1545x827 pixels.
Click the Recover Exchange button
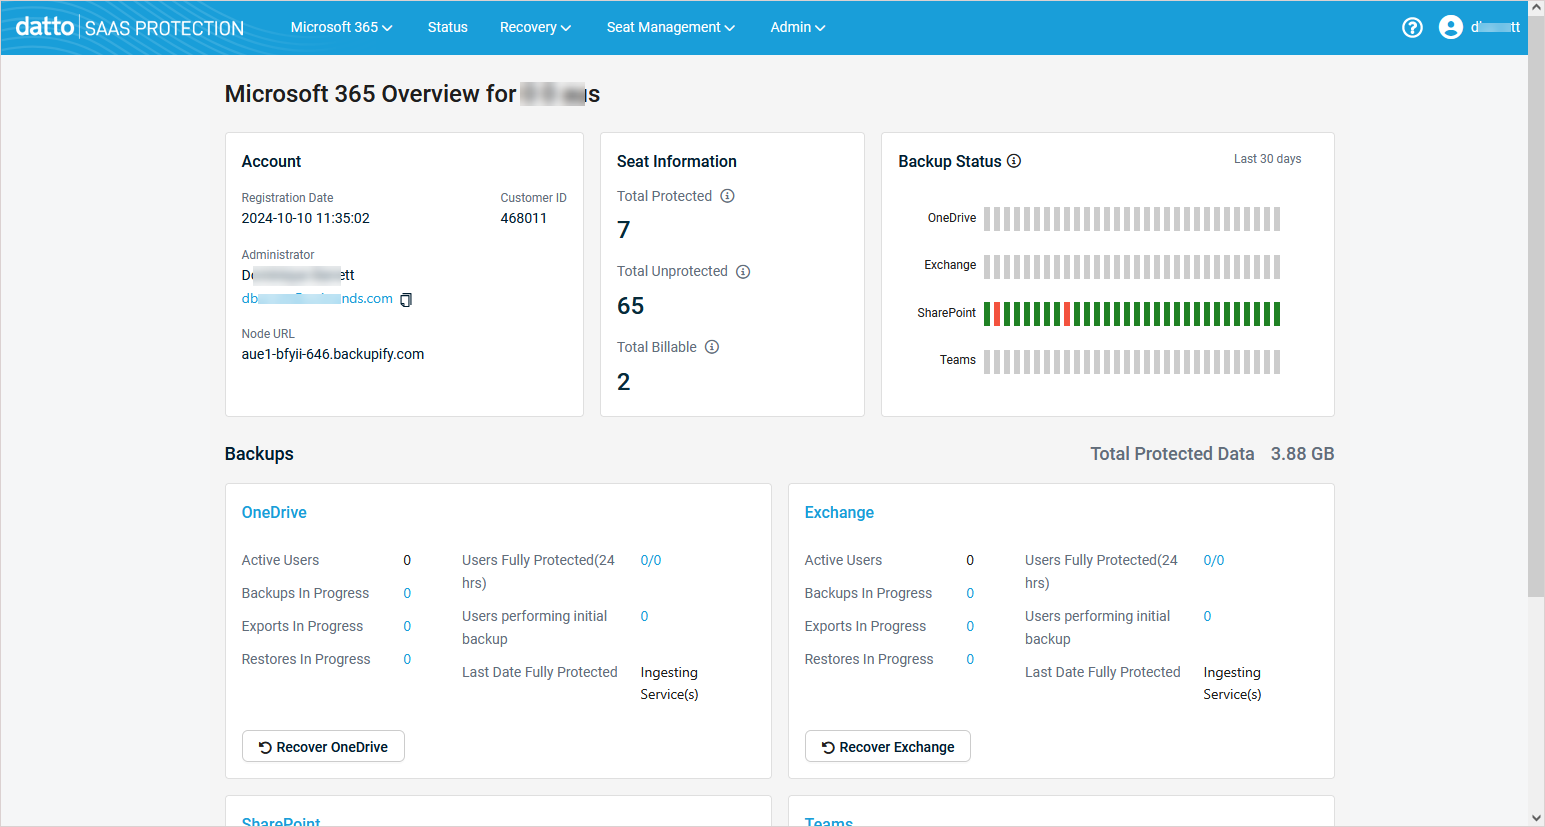point(887,747)
